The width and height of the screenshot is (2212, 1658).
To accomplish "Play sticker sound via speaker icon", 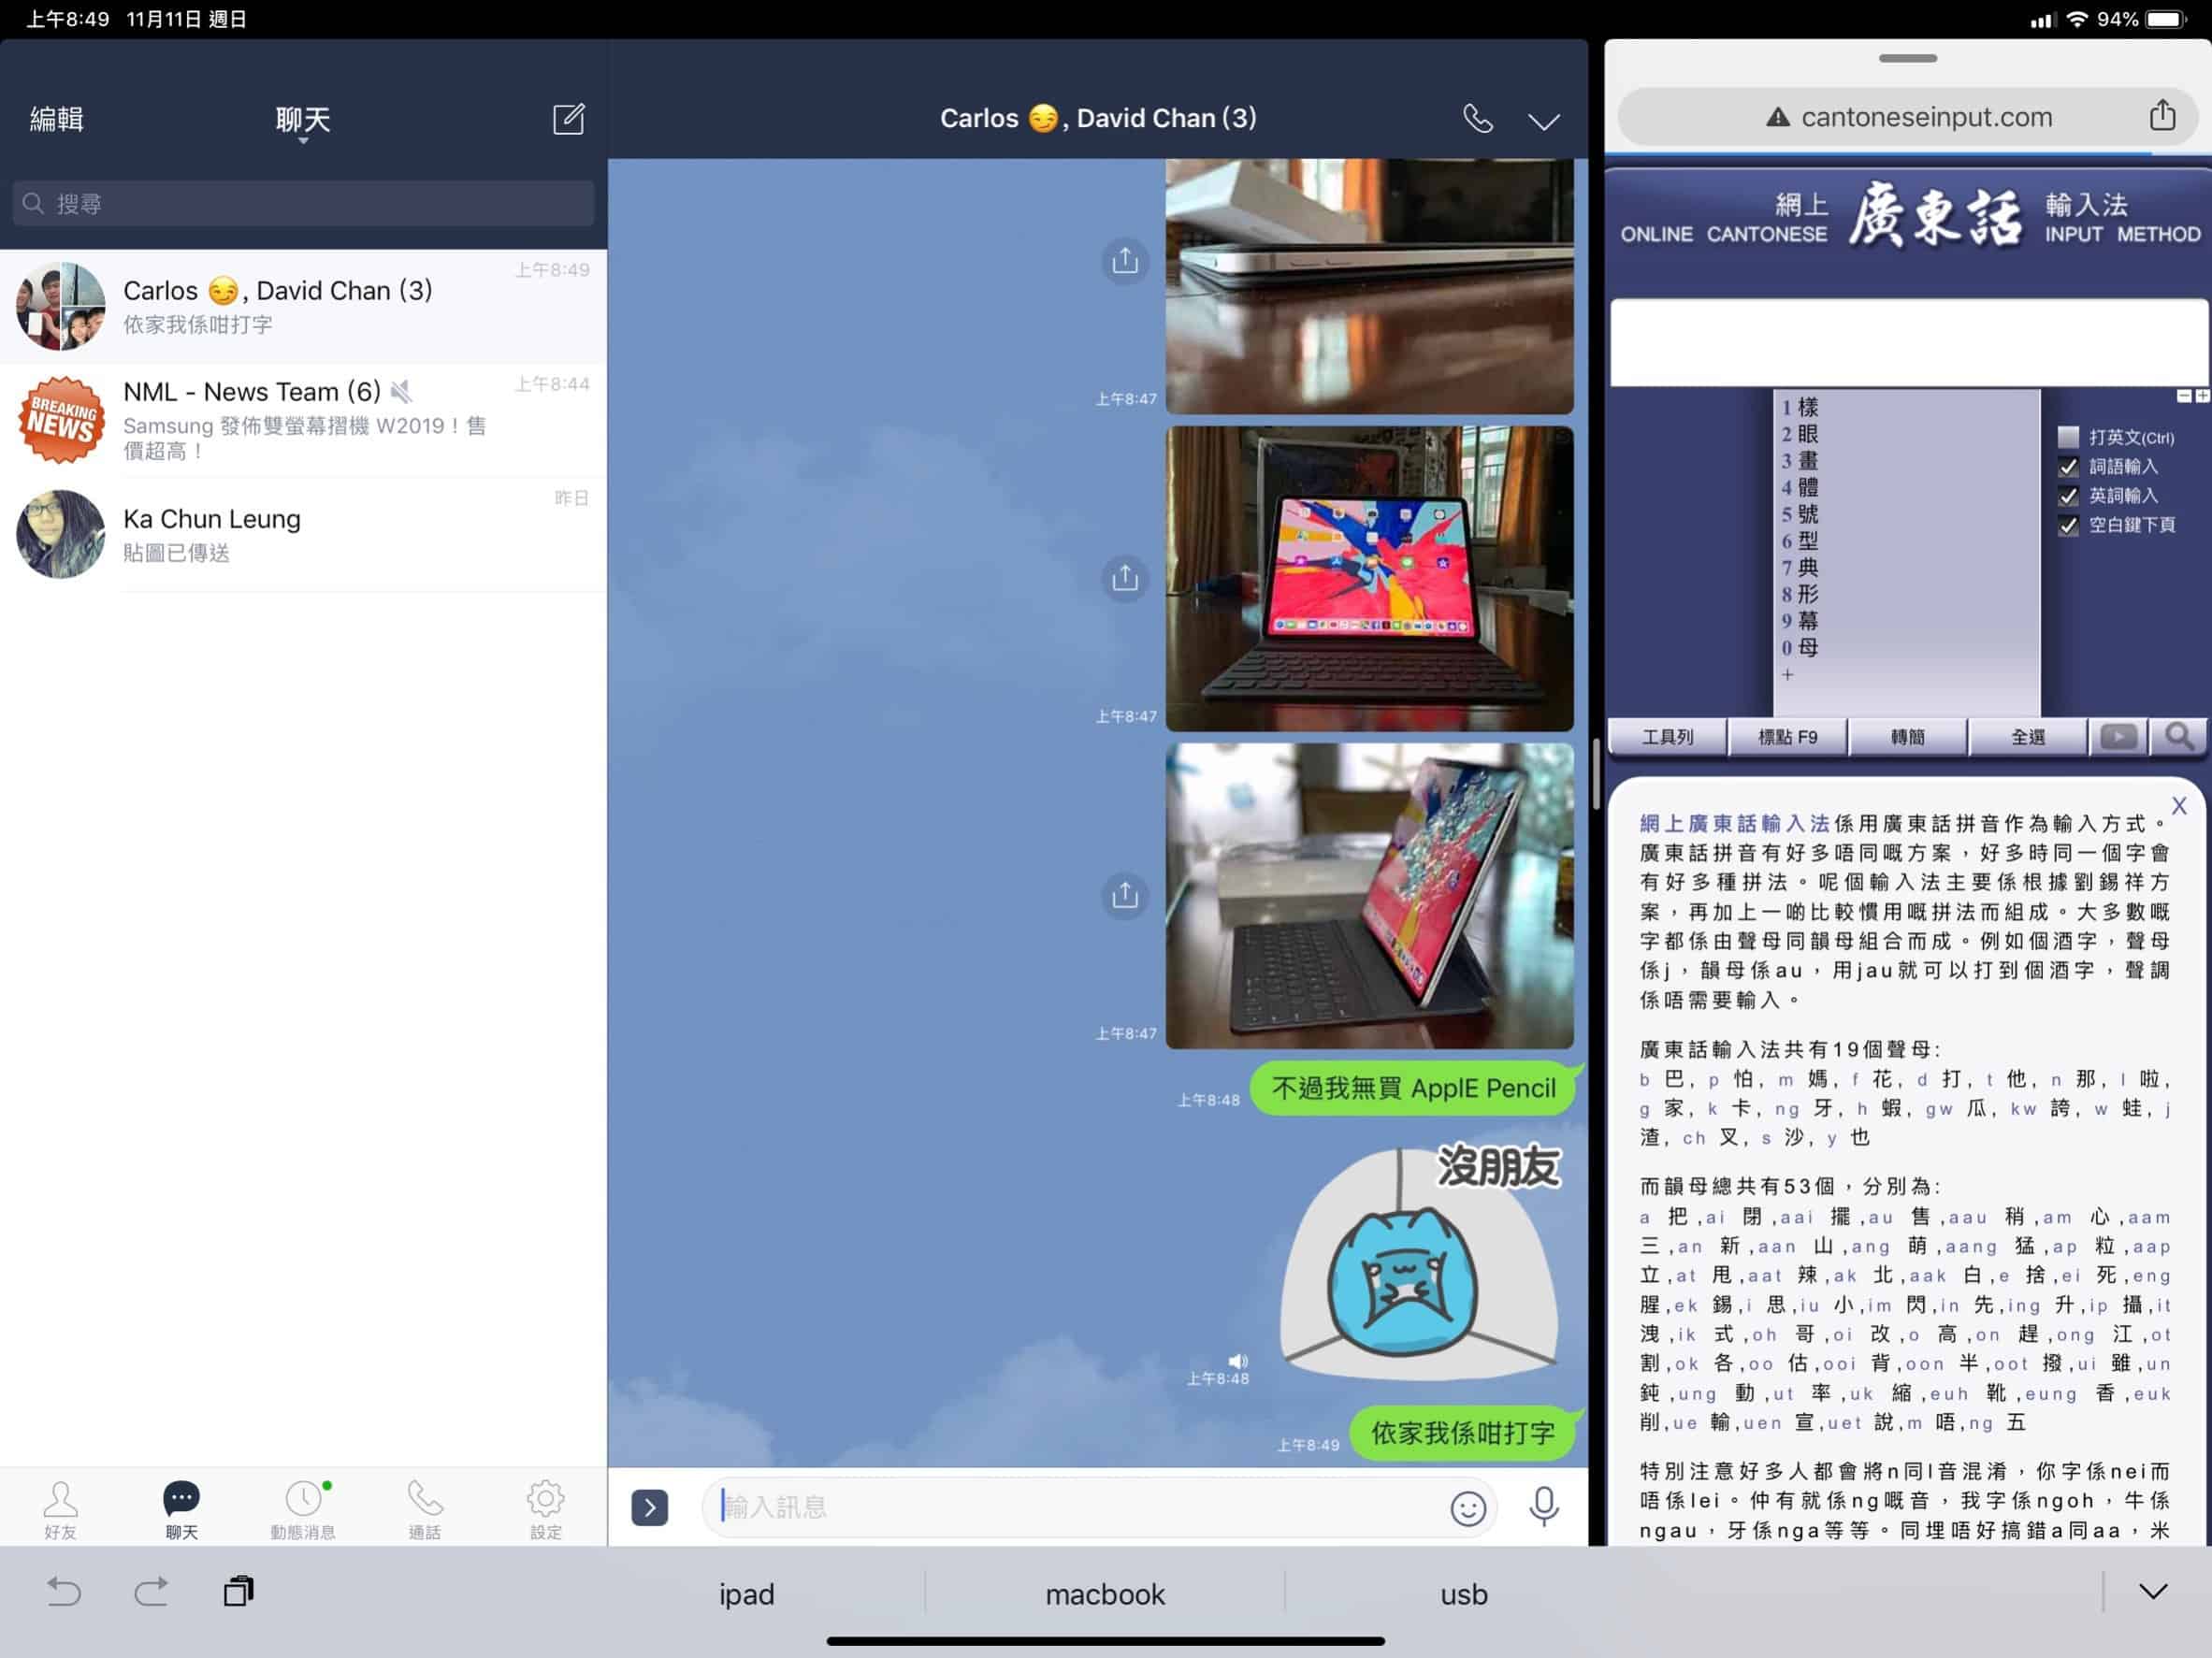I will [1237, 1361].
